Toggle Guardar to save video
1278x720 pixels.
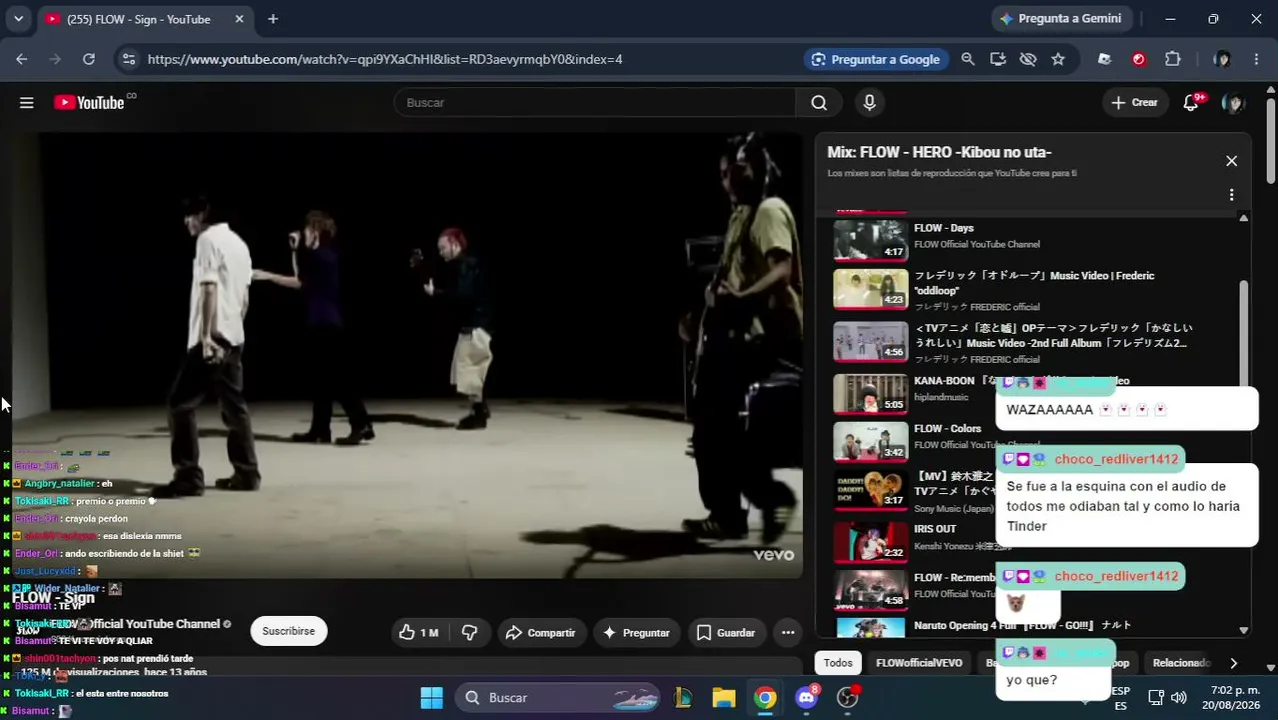click(x=726, y=632)
